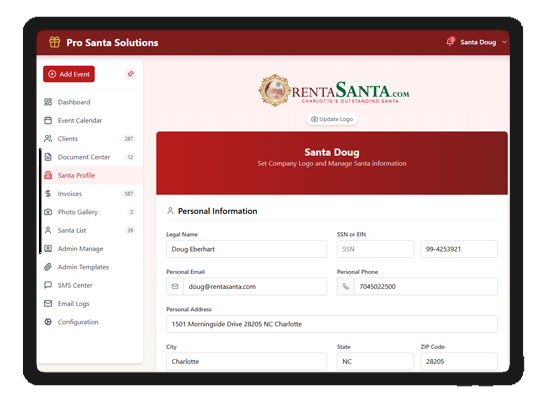The image size is (540, 400).
Task: Open Configuration in sidebar
Action: point(90,321)
